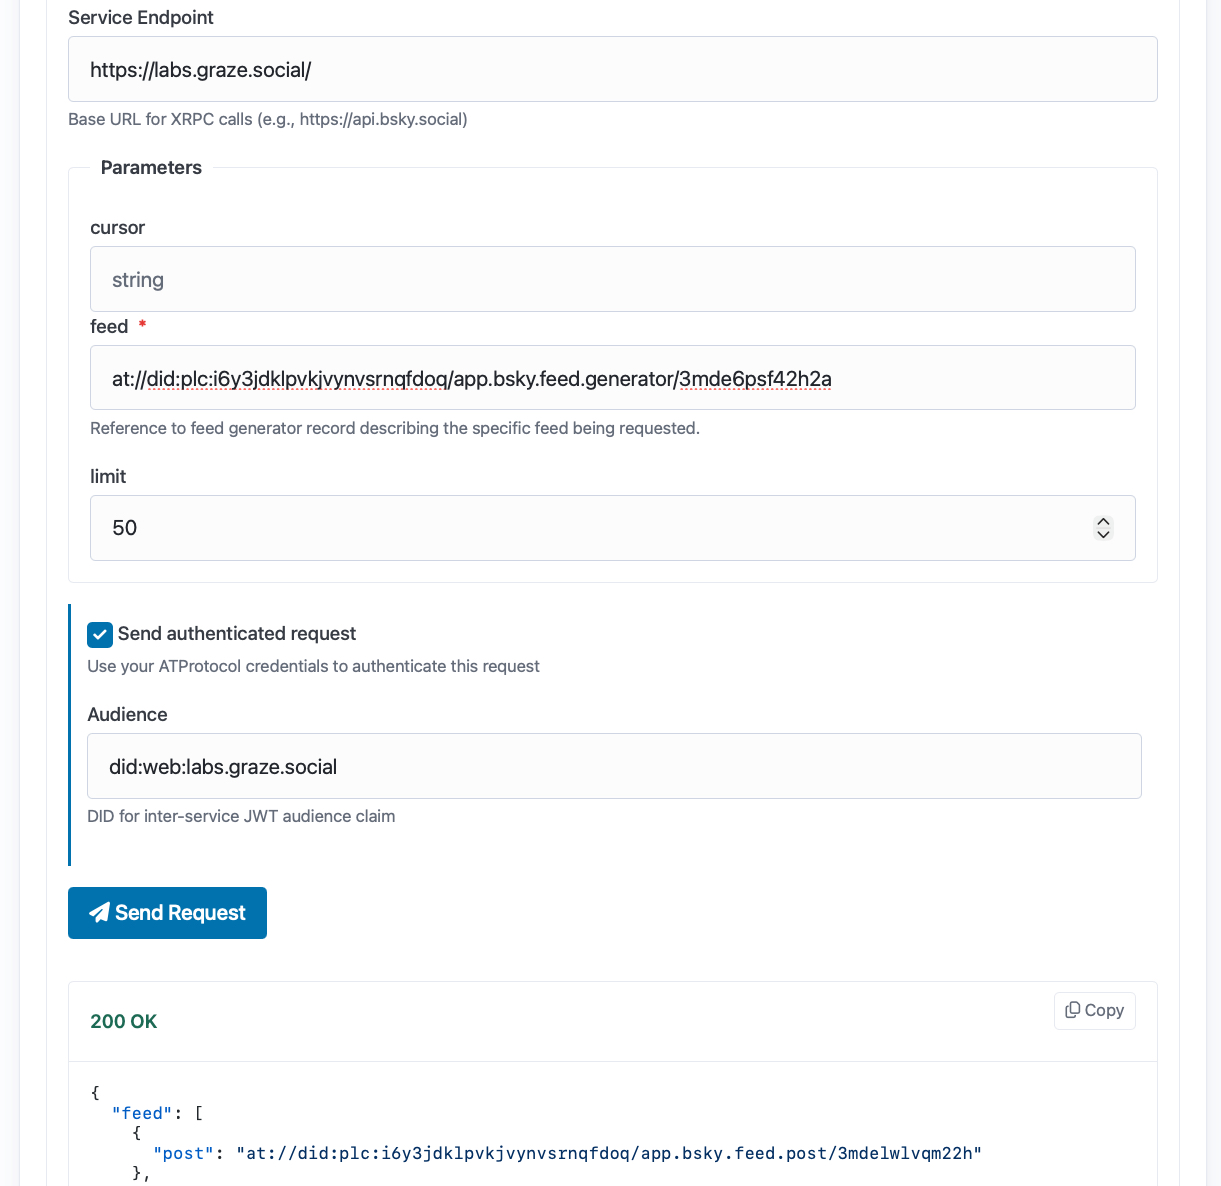Increment the limit value with up arrow
The image size is (1221, 1186).
(x=1103, y=522)
